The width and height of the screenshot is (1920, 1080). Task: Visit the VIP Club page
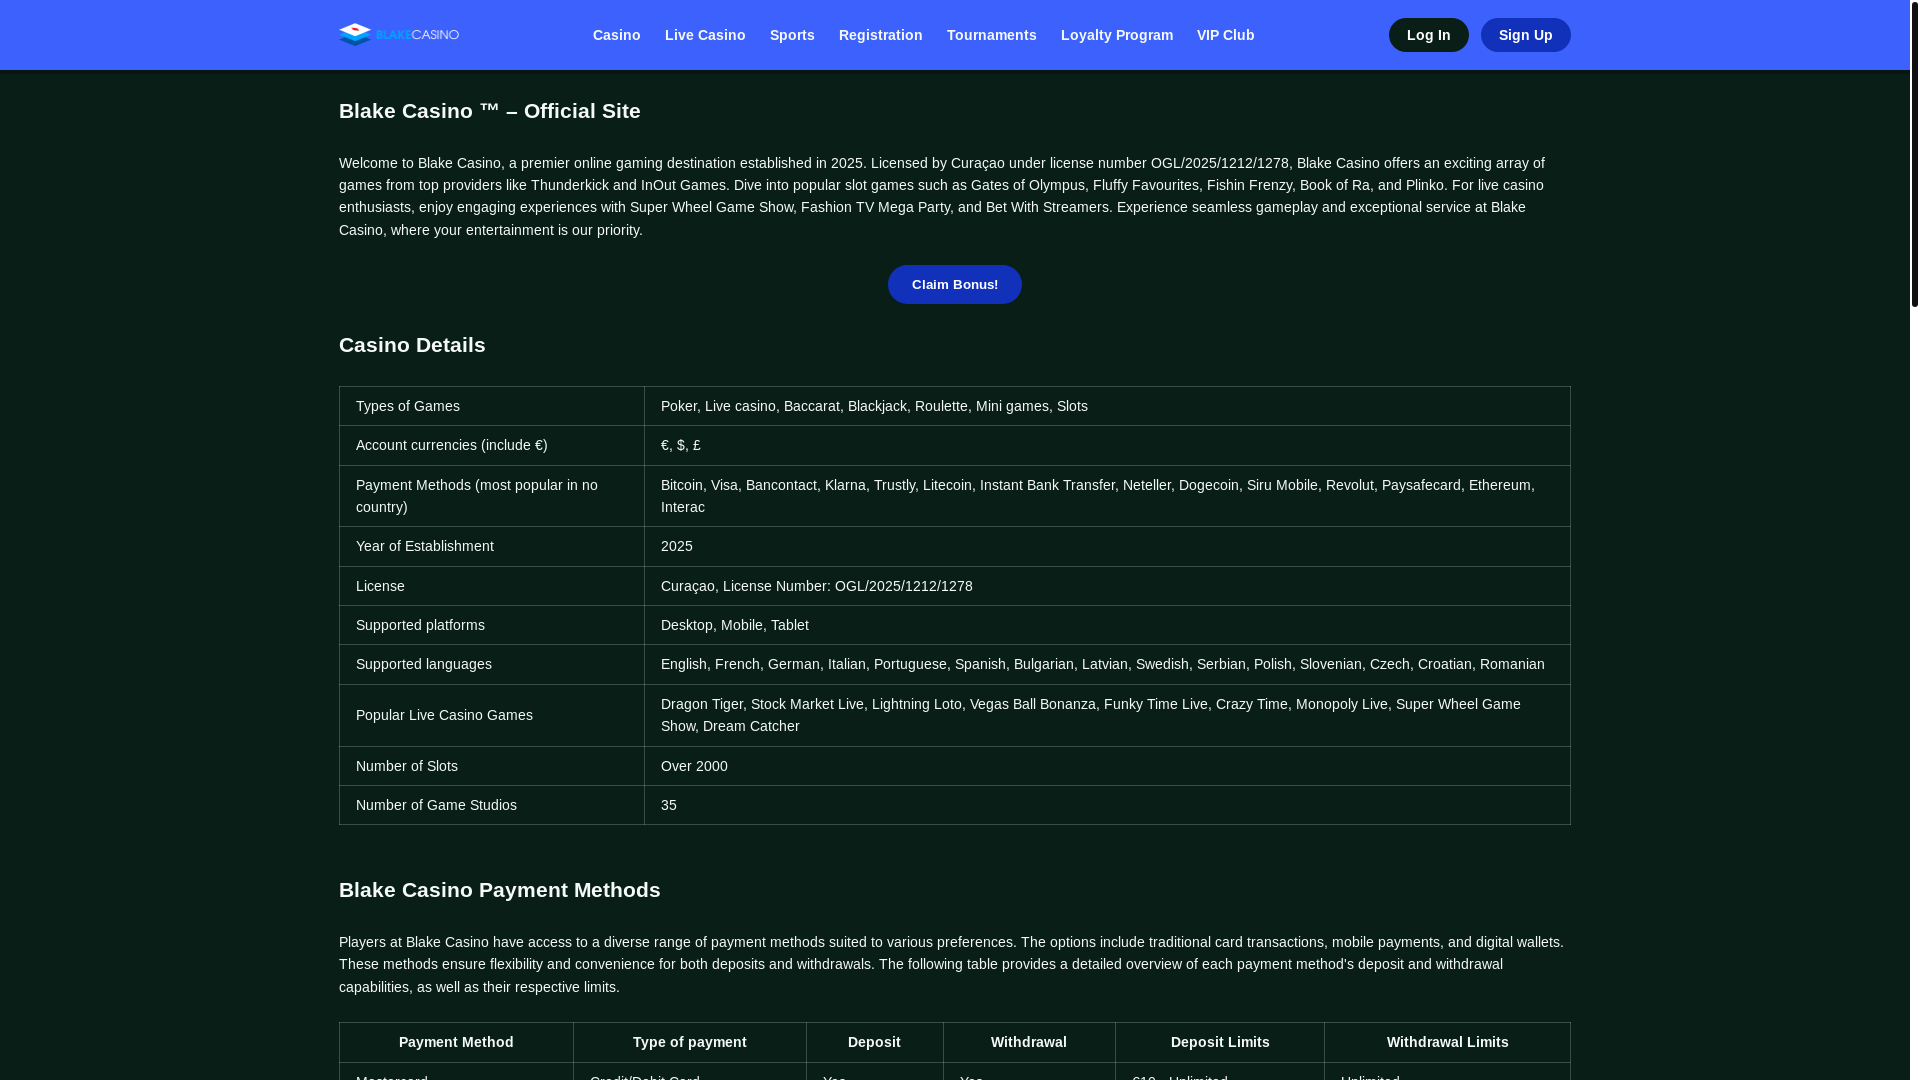(x=1225, y=35)
